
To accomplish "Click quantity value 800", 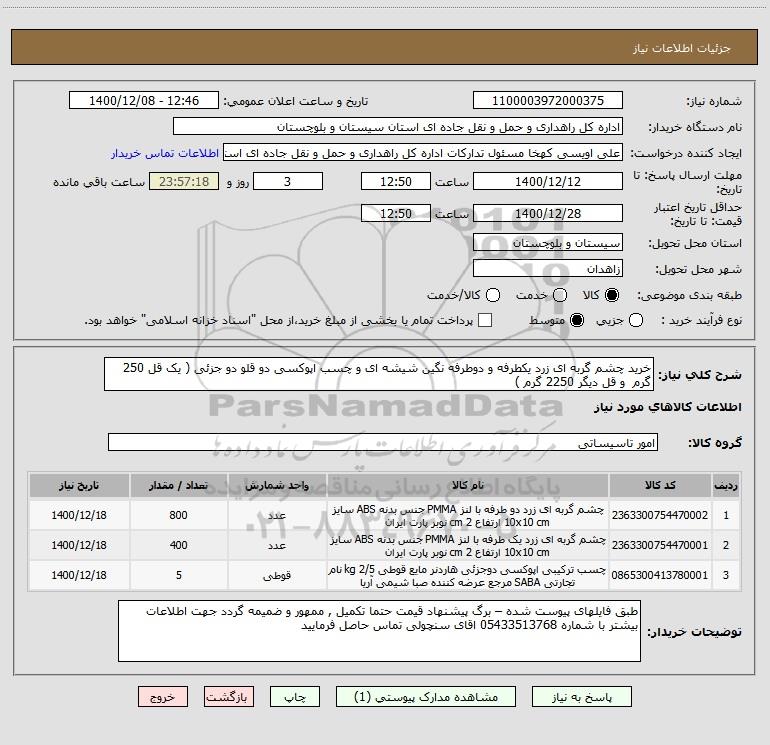I will pos(178,515).
